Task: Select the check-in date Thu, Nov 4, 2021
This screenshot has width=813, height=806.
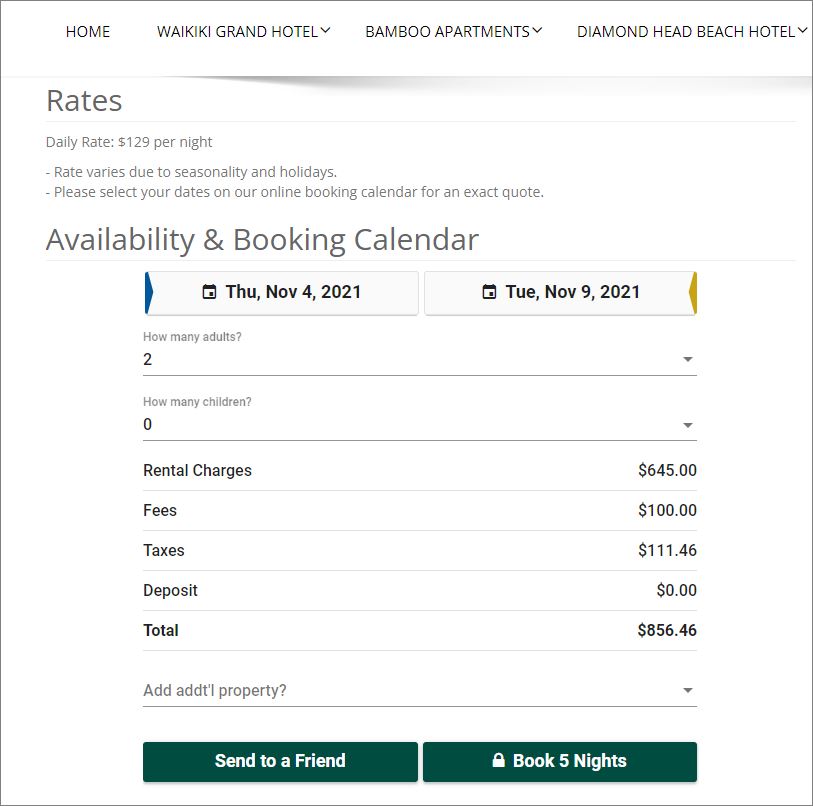Action: tap(282, 293)
